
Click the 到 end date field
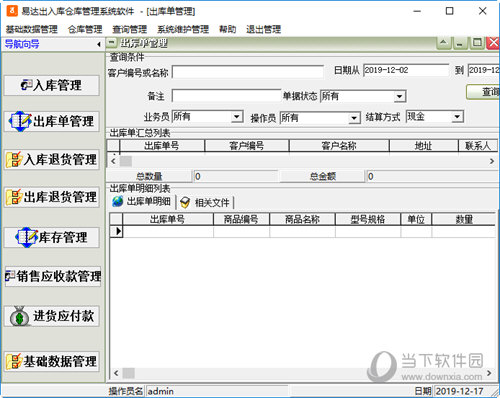(484, 70)
